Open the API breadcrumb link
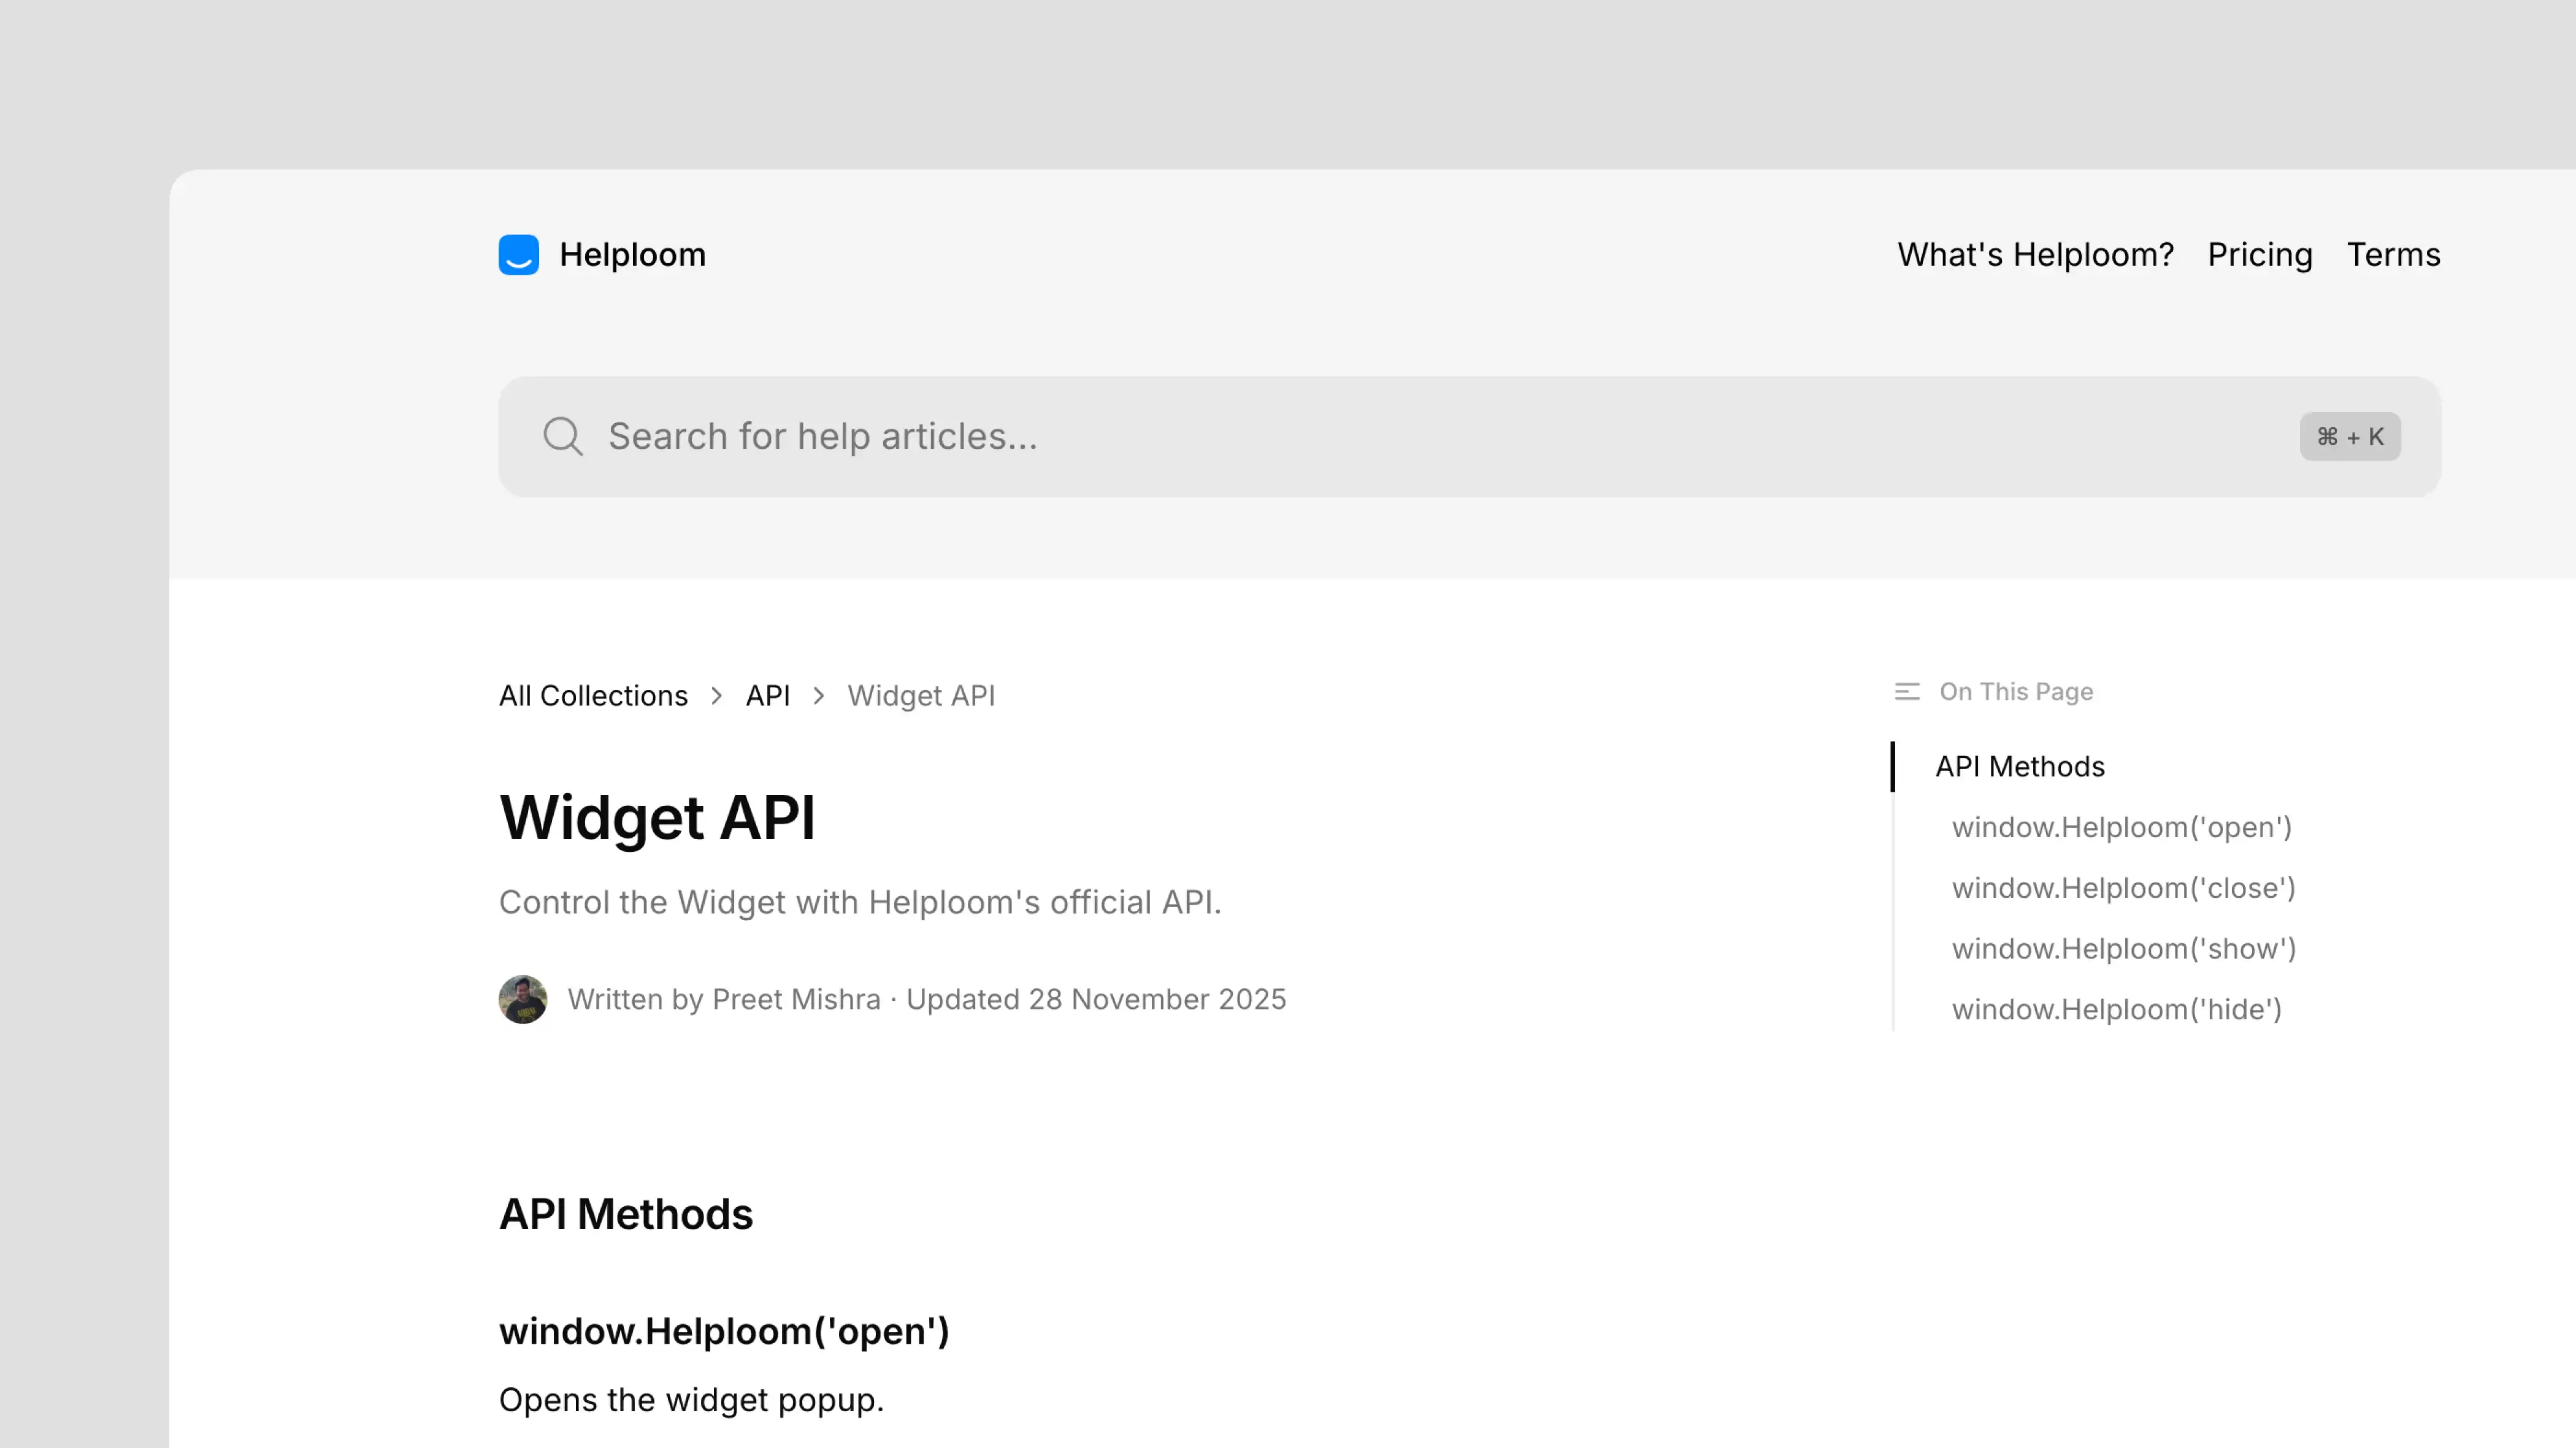 coord(767,696)
